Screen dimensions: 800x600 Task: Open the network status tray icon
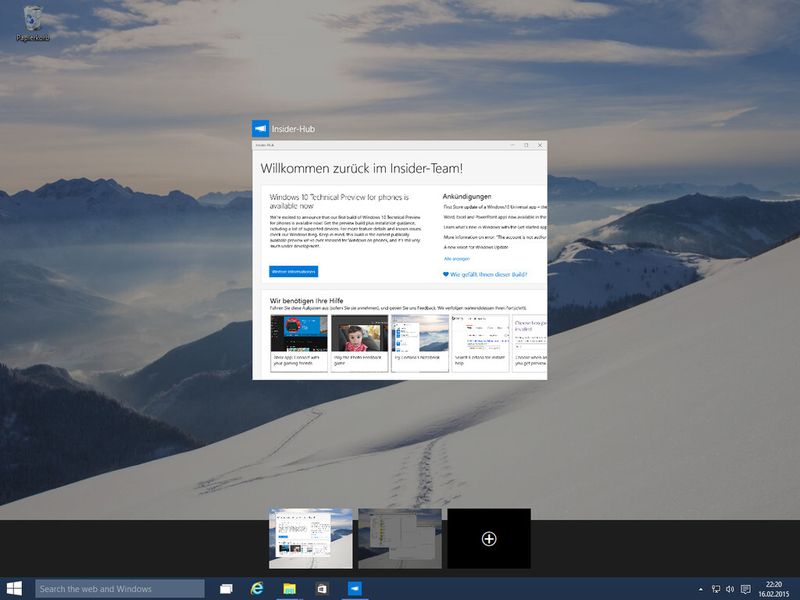pyautogui.click(x=716, y=589)
